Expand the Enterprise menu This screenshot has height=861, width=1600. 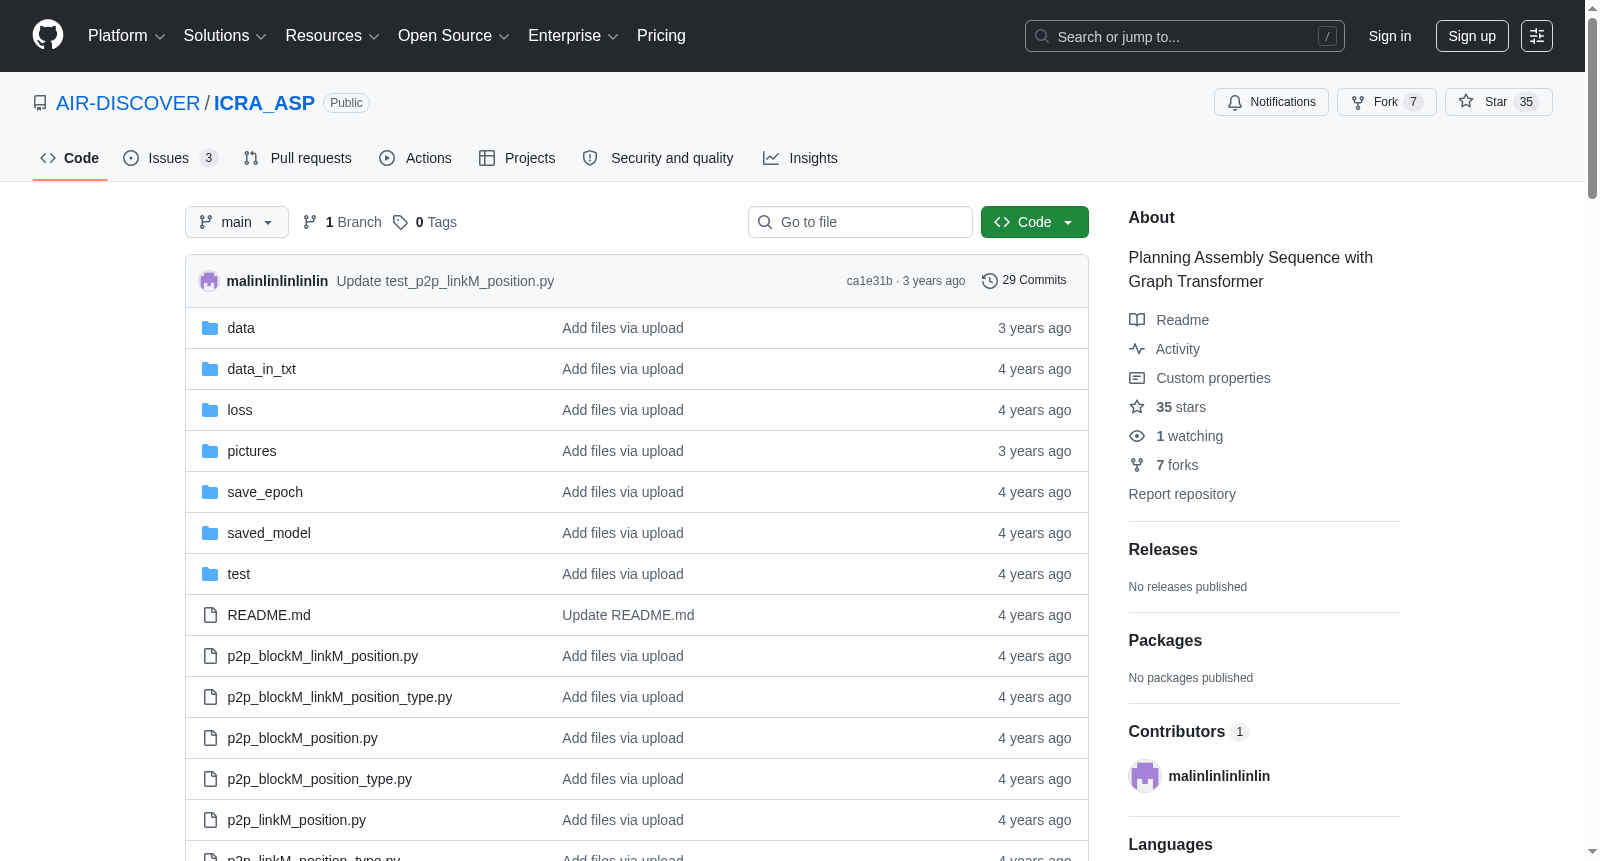pyautogui.click(x=573, y=36)
